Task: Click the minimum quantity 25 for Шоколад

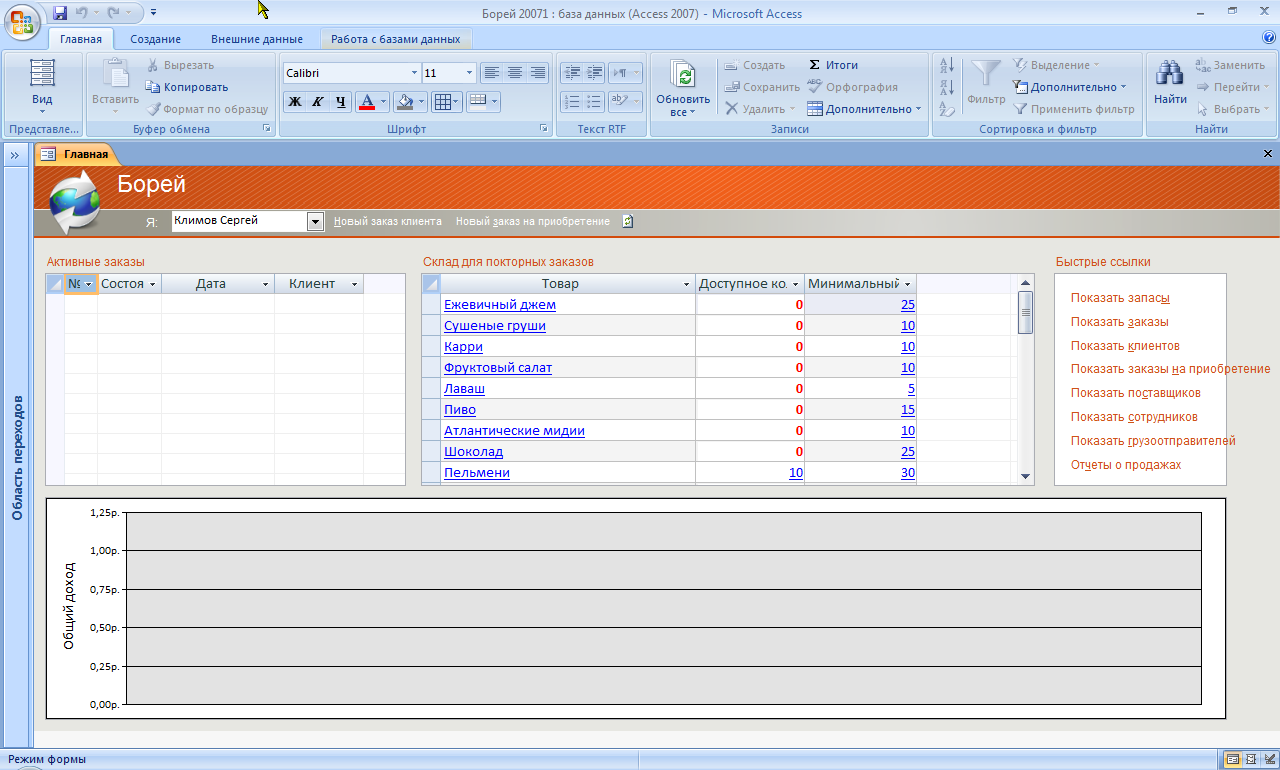Action: [x=907, y=451]
